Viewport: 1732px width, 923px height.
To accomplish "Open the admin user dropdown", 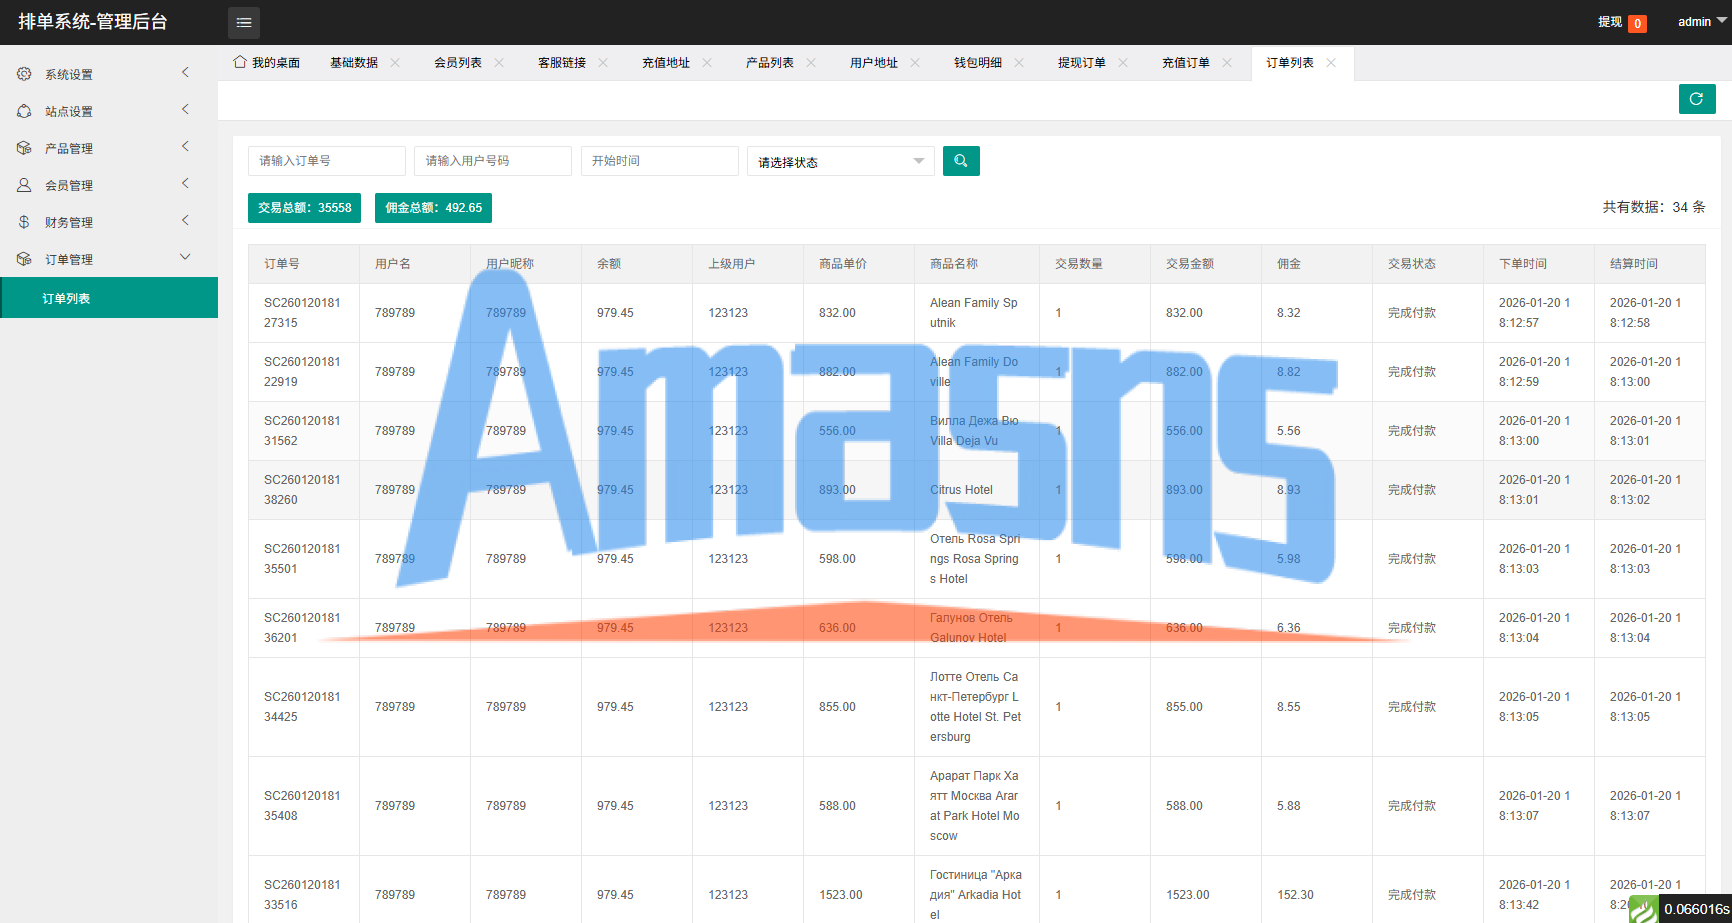I will tap(1702, 22).
